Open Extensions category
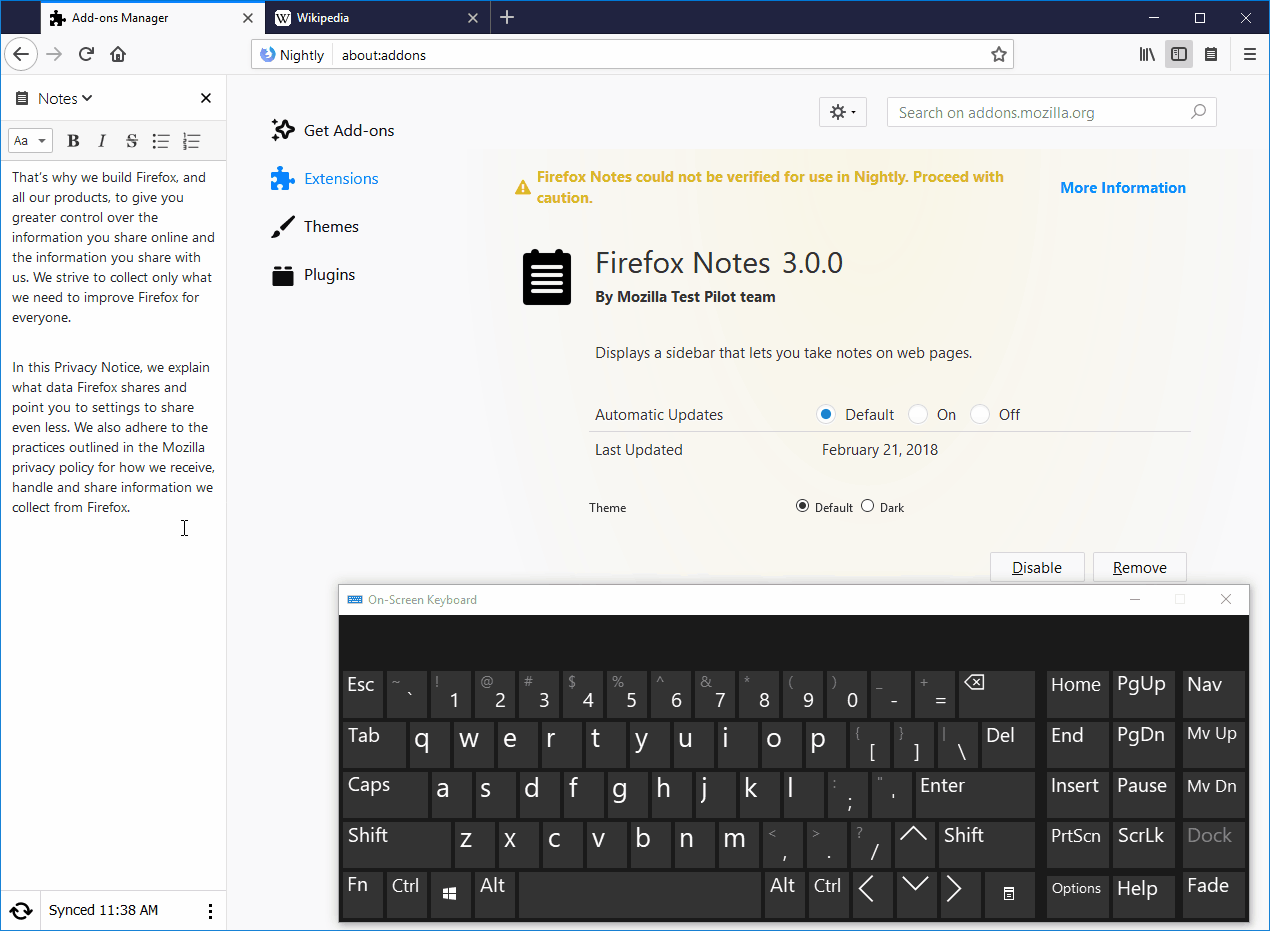Screen dimensions: 1270x931 click(x=325, y=178)
